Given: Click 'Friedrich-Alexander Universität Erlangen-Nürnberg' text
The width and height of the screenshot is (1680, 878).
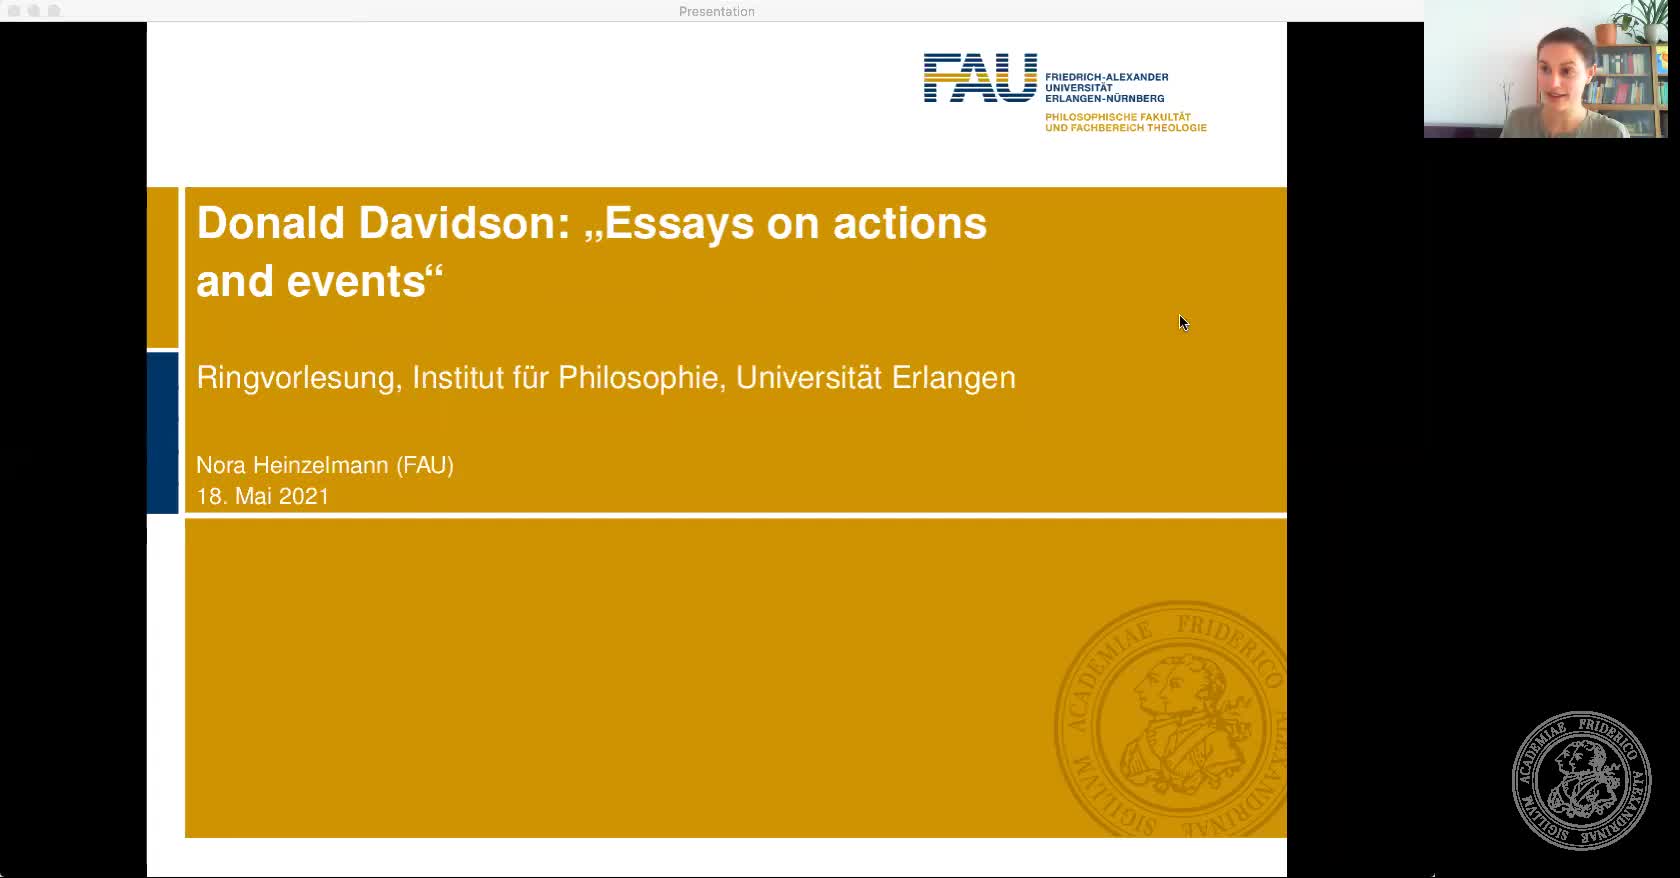Looking at the screenshot, I should (x=1106, y=87).
